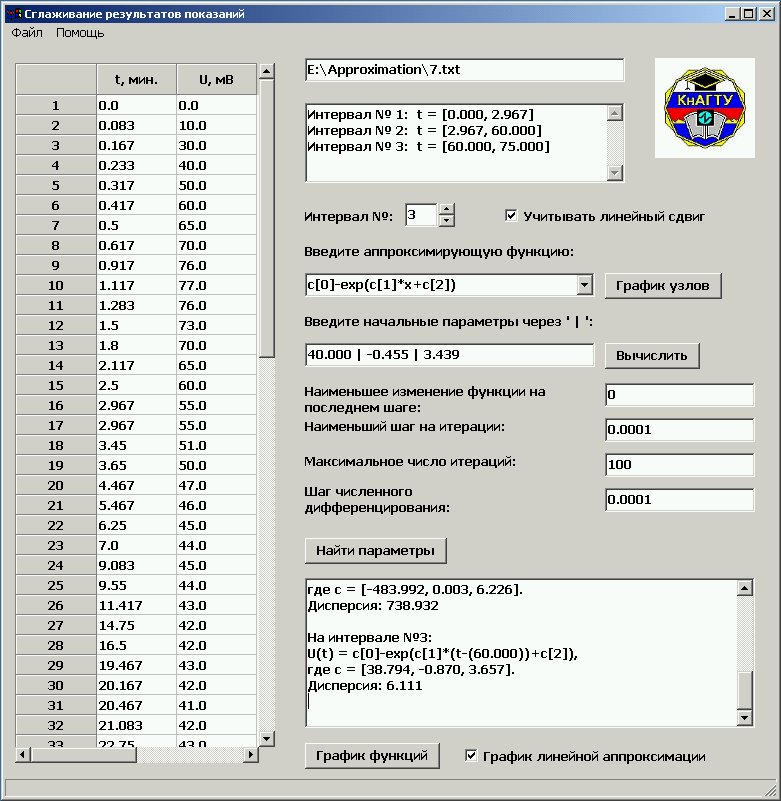Select the 't, мин.' column header
781x801 pixels.
(x=136, y=79)
